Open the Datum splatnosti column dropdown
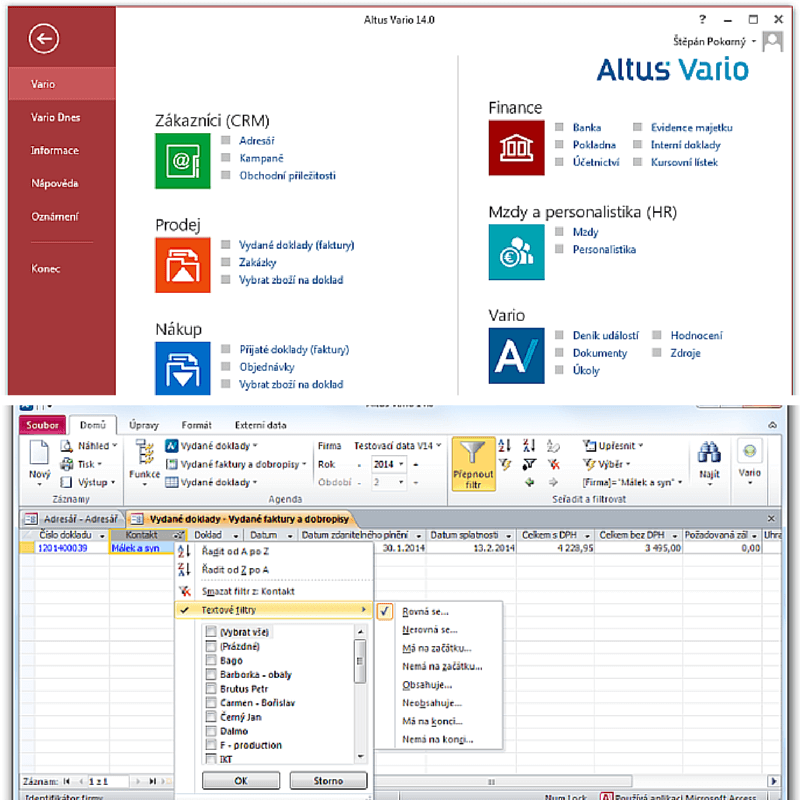The image size is (800, 800). (508, 536)
